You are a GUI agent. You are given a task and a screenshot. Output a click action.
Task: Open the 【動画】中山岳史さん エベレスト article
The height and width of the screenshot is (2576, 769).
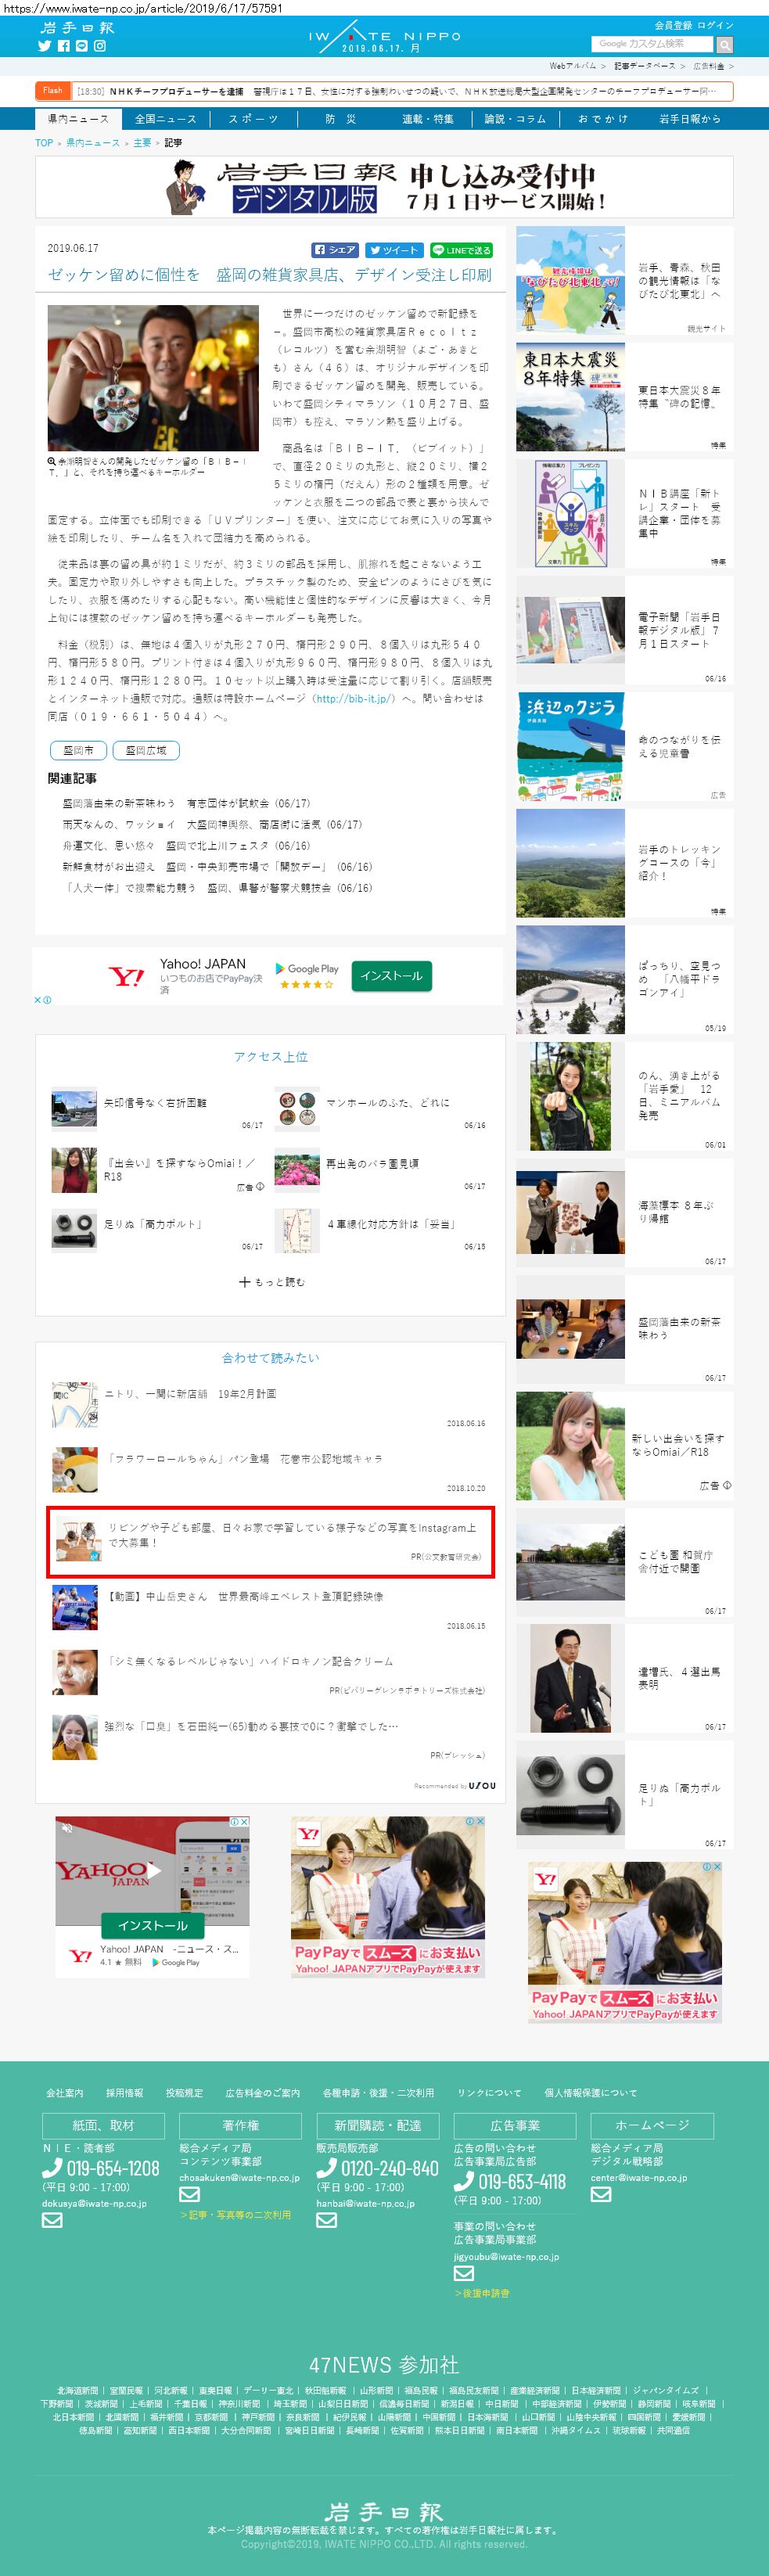(x=245, y=1597)
